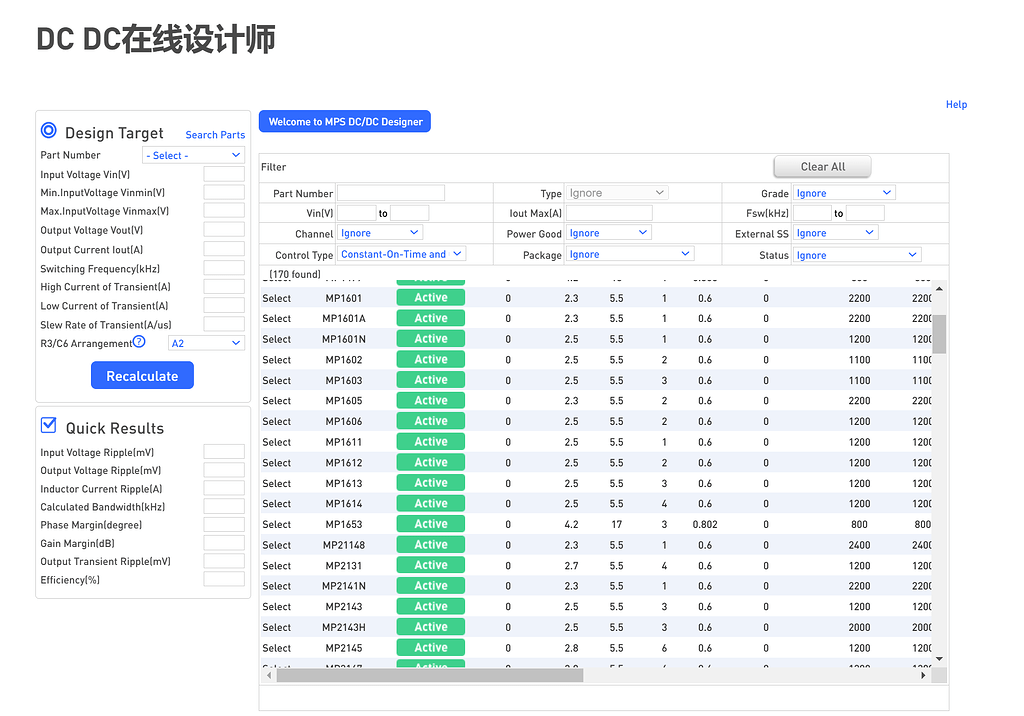The width and height of the screenshot is (1024, 716).
Task: Open the R3/C6 Arrangement help tooltip icon
Action: [139, 343]
